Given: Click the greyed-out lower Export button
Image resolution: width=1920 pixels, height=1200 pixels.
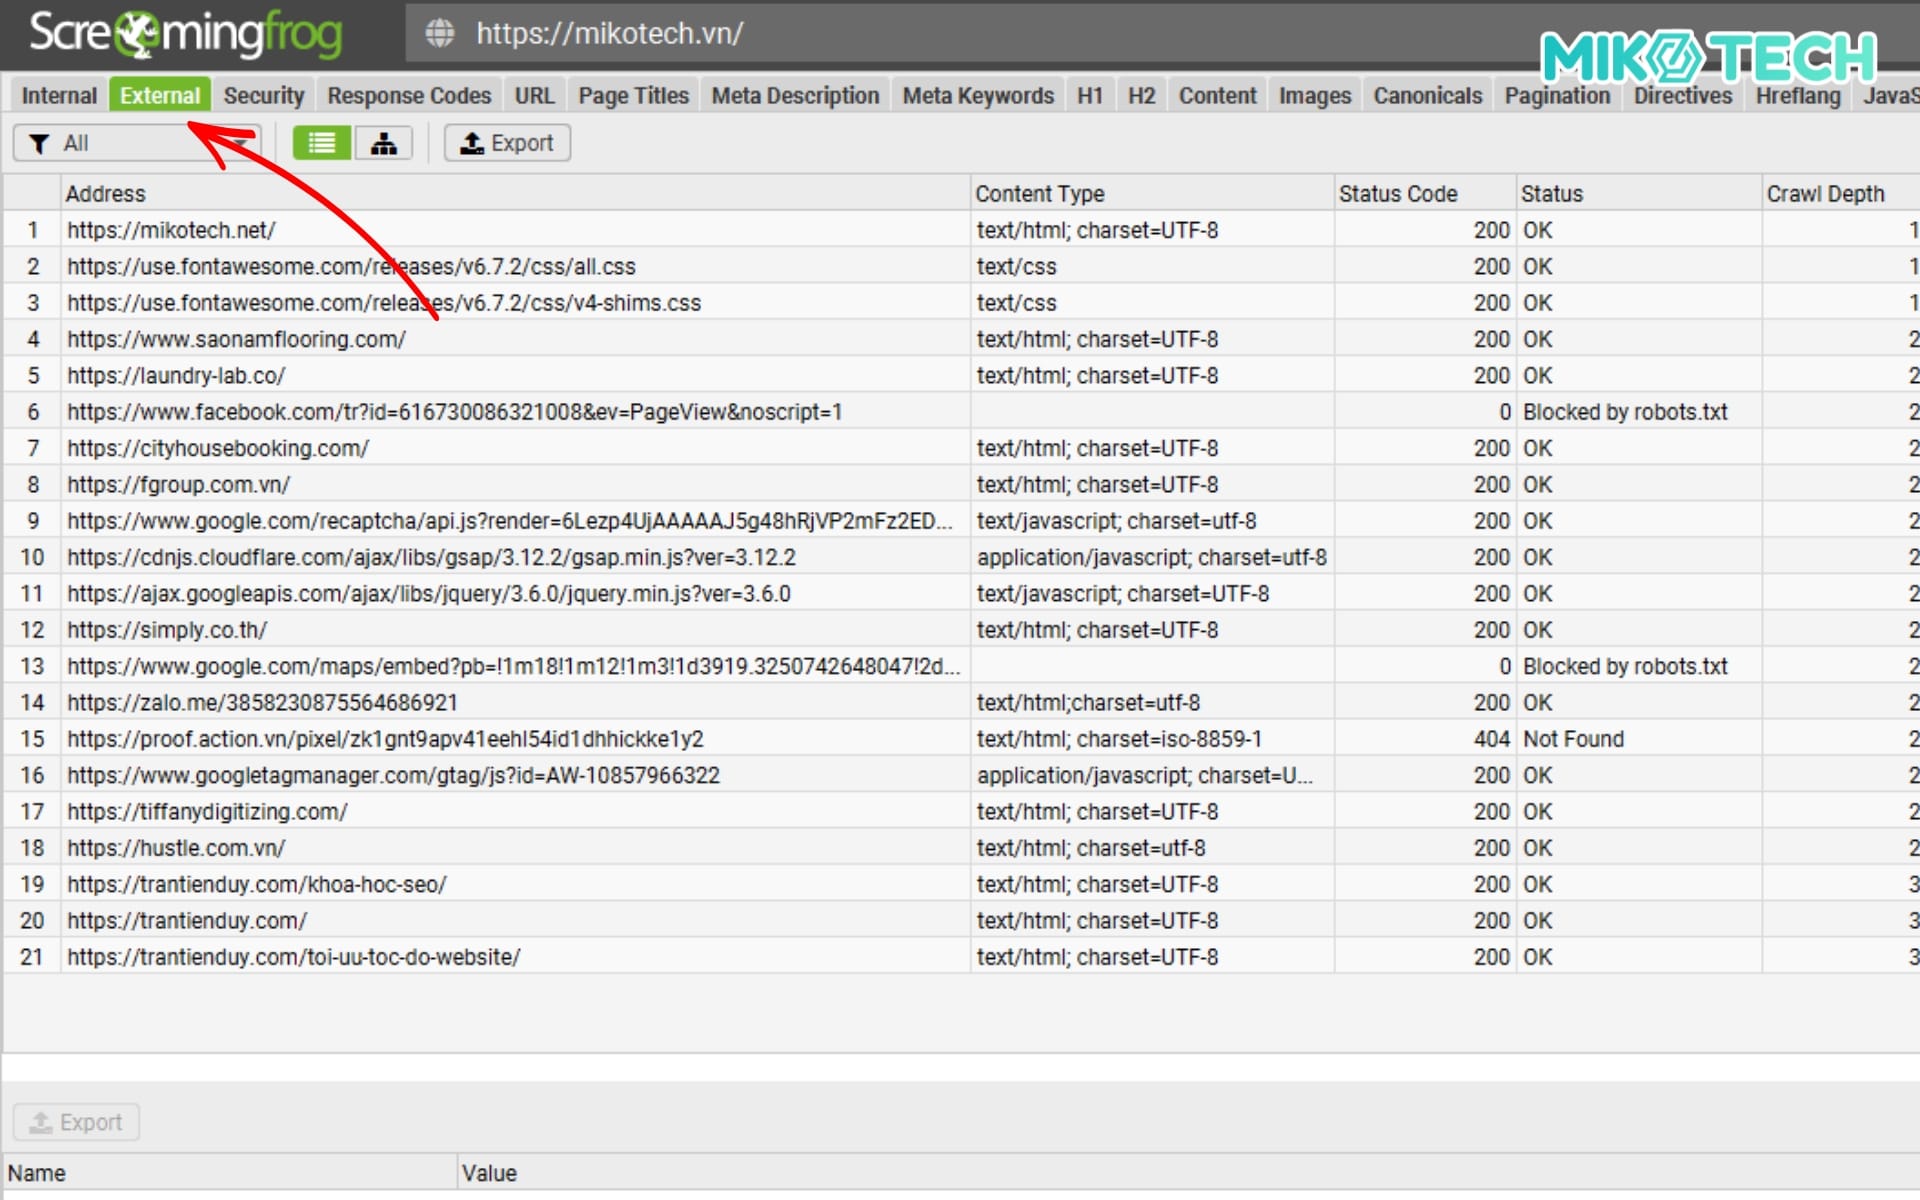Looking at the screenshot, I should [76, 1122].
